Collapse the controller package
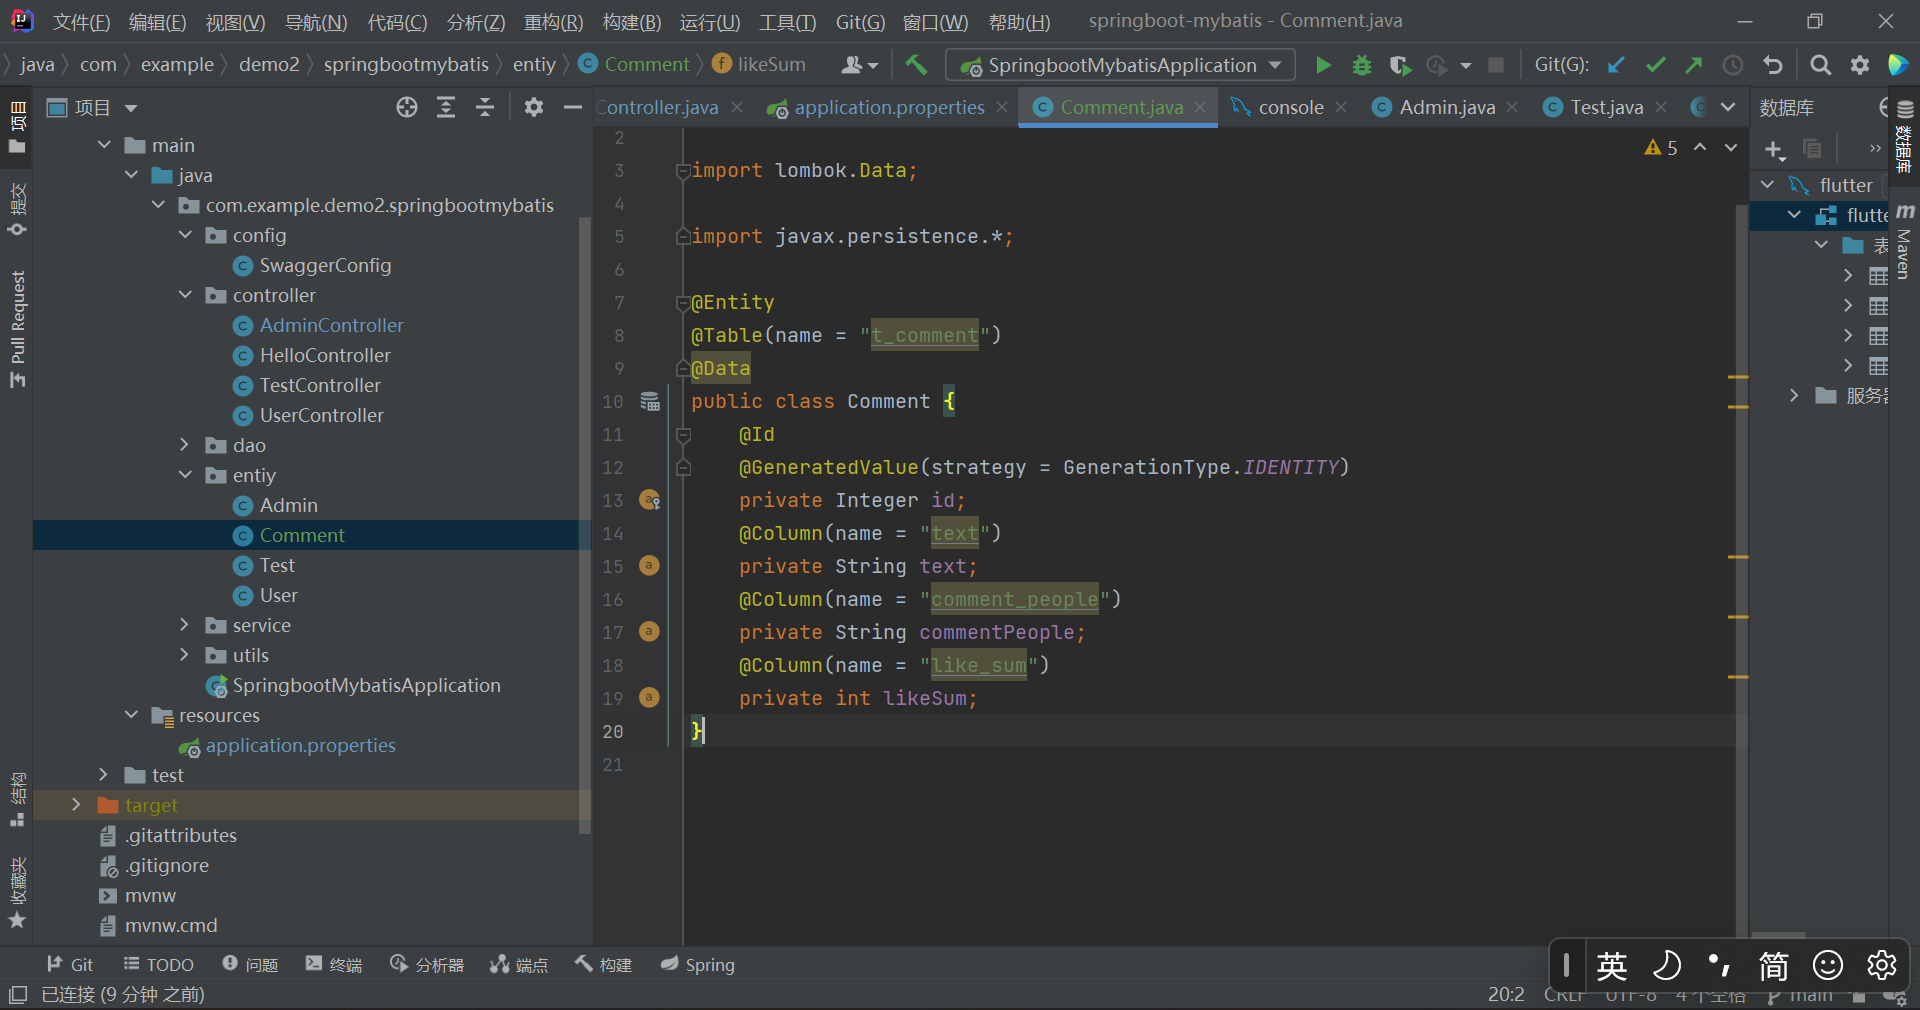This screenshot has width=1920, height=1010. click(x=185, y=295)
